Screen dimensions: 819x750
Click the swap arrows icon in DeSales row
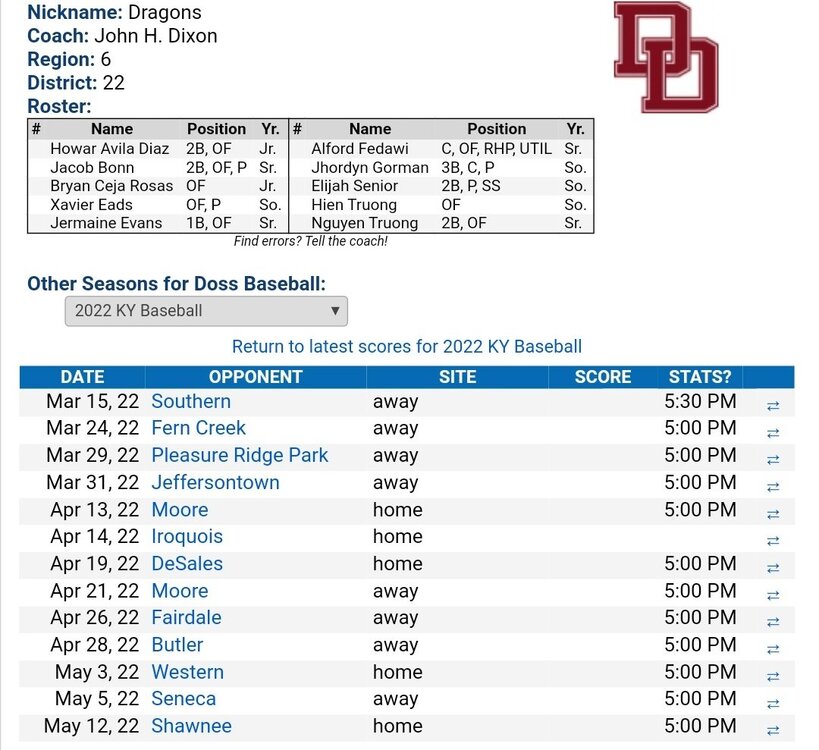pos(773,567)
